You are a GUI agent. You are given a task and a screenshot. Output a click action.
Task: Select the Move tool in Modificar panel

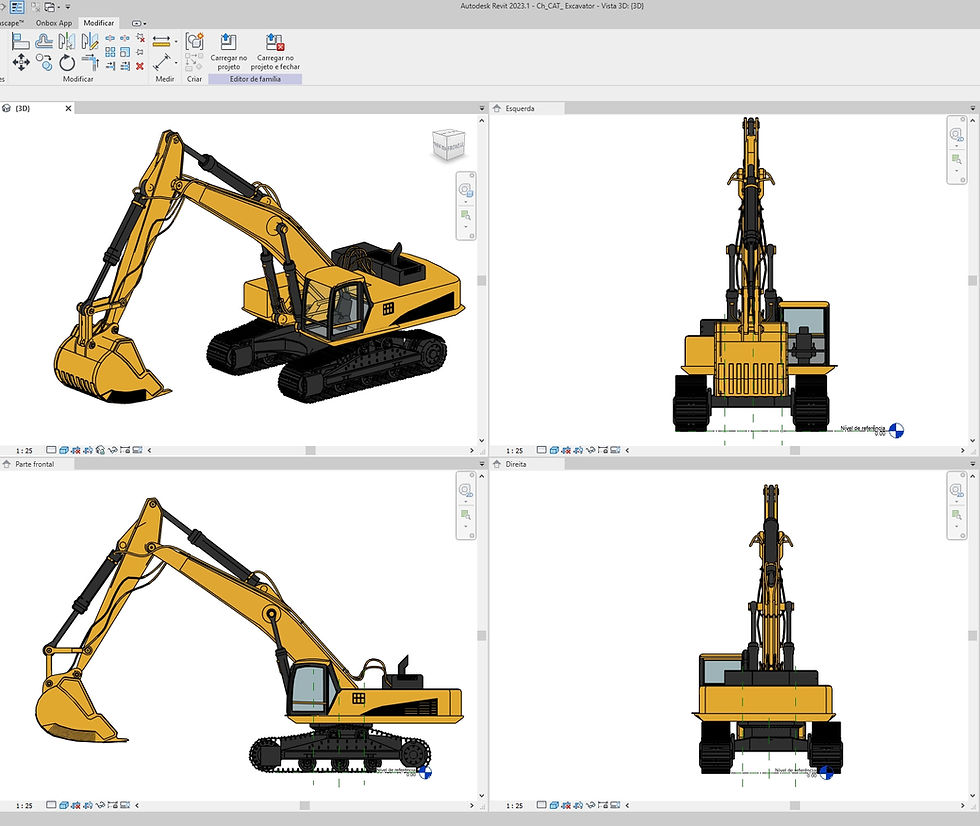point(20,62)
